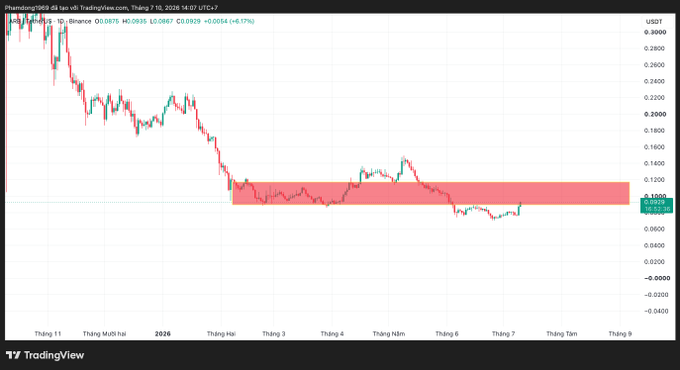Click the 0.3000 price axis label
This screenshot has height=370, width=680.
coord(655,33)
